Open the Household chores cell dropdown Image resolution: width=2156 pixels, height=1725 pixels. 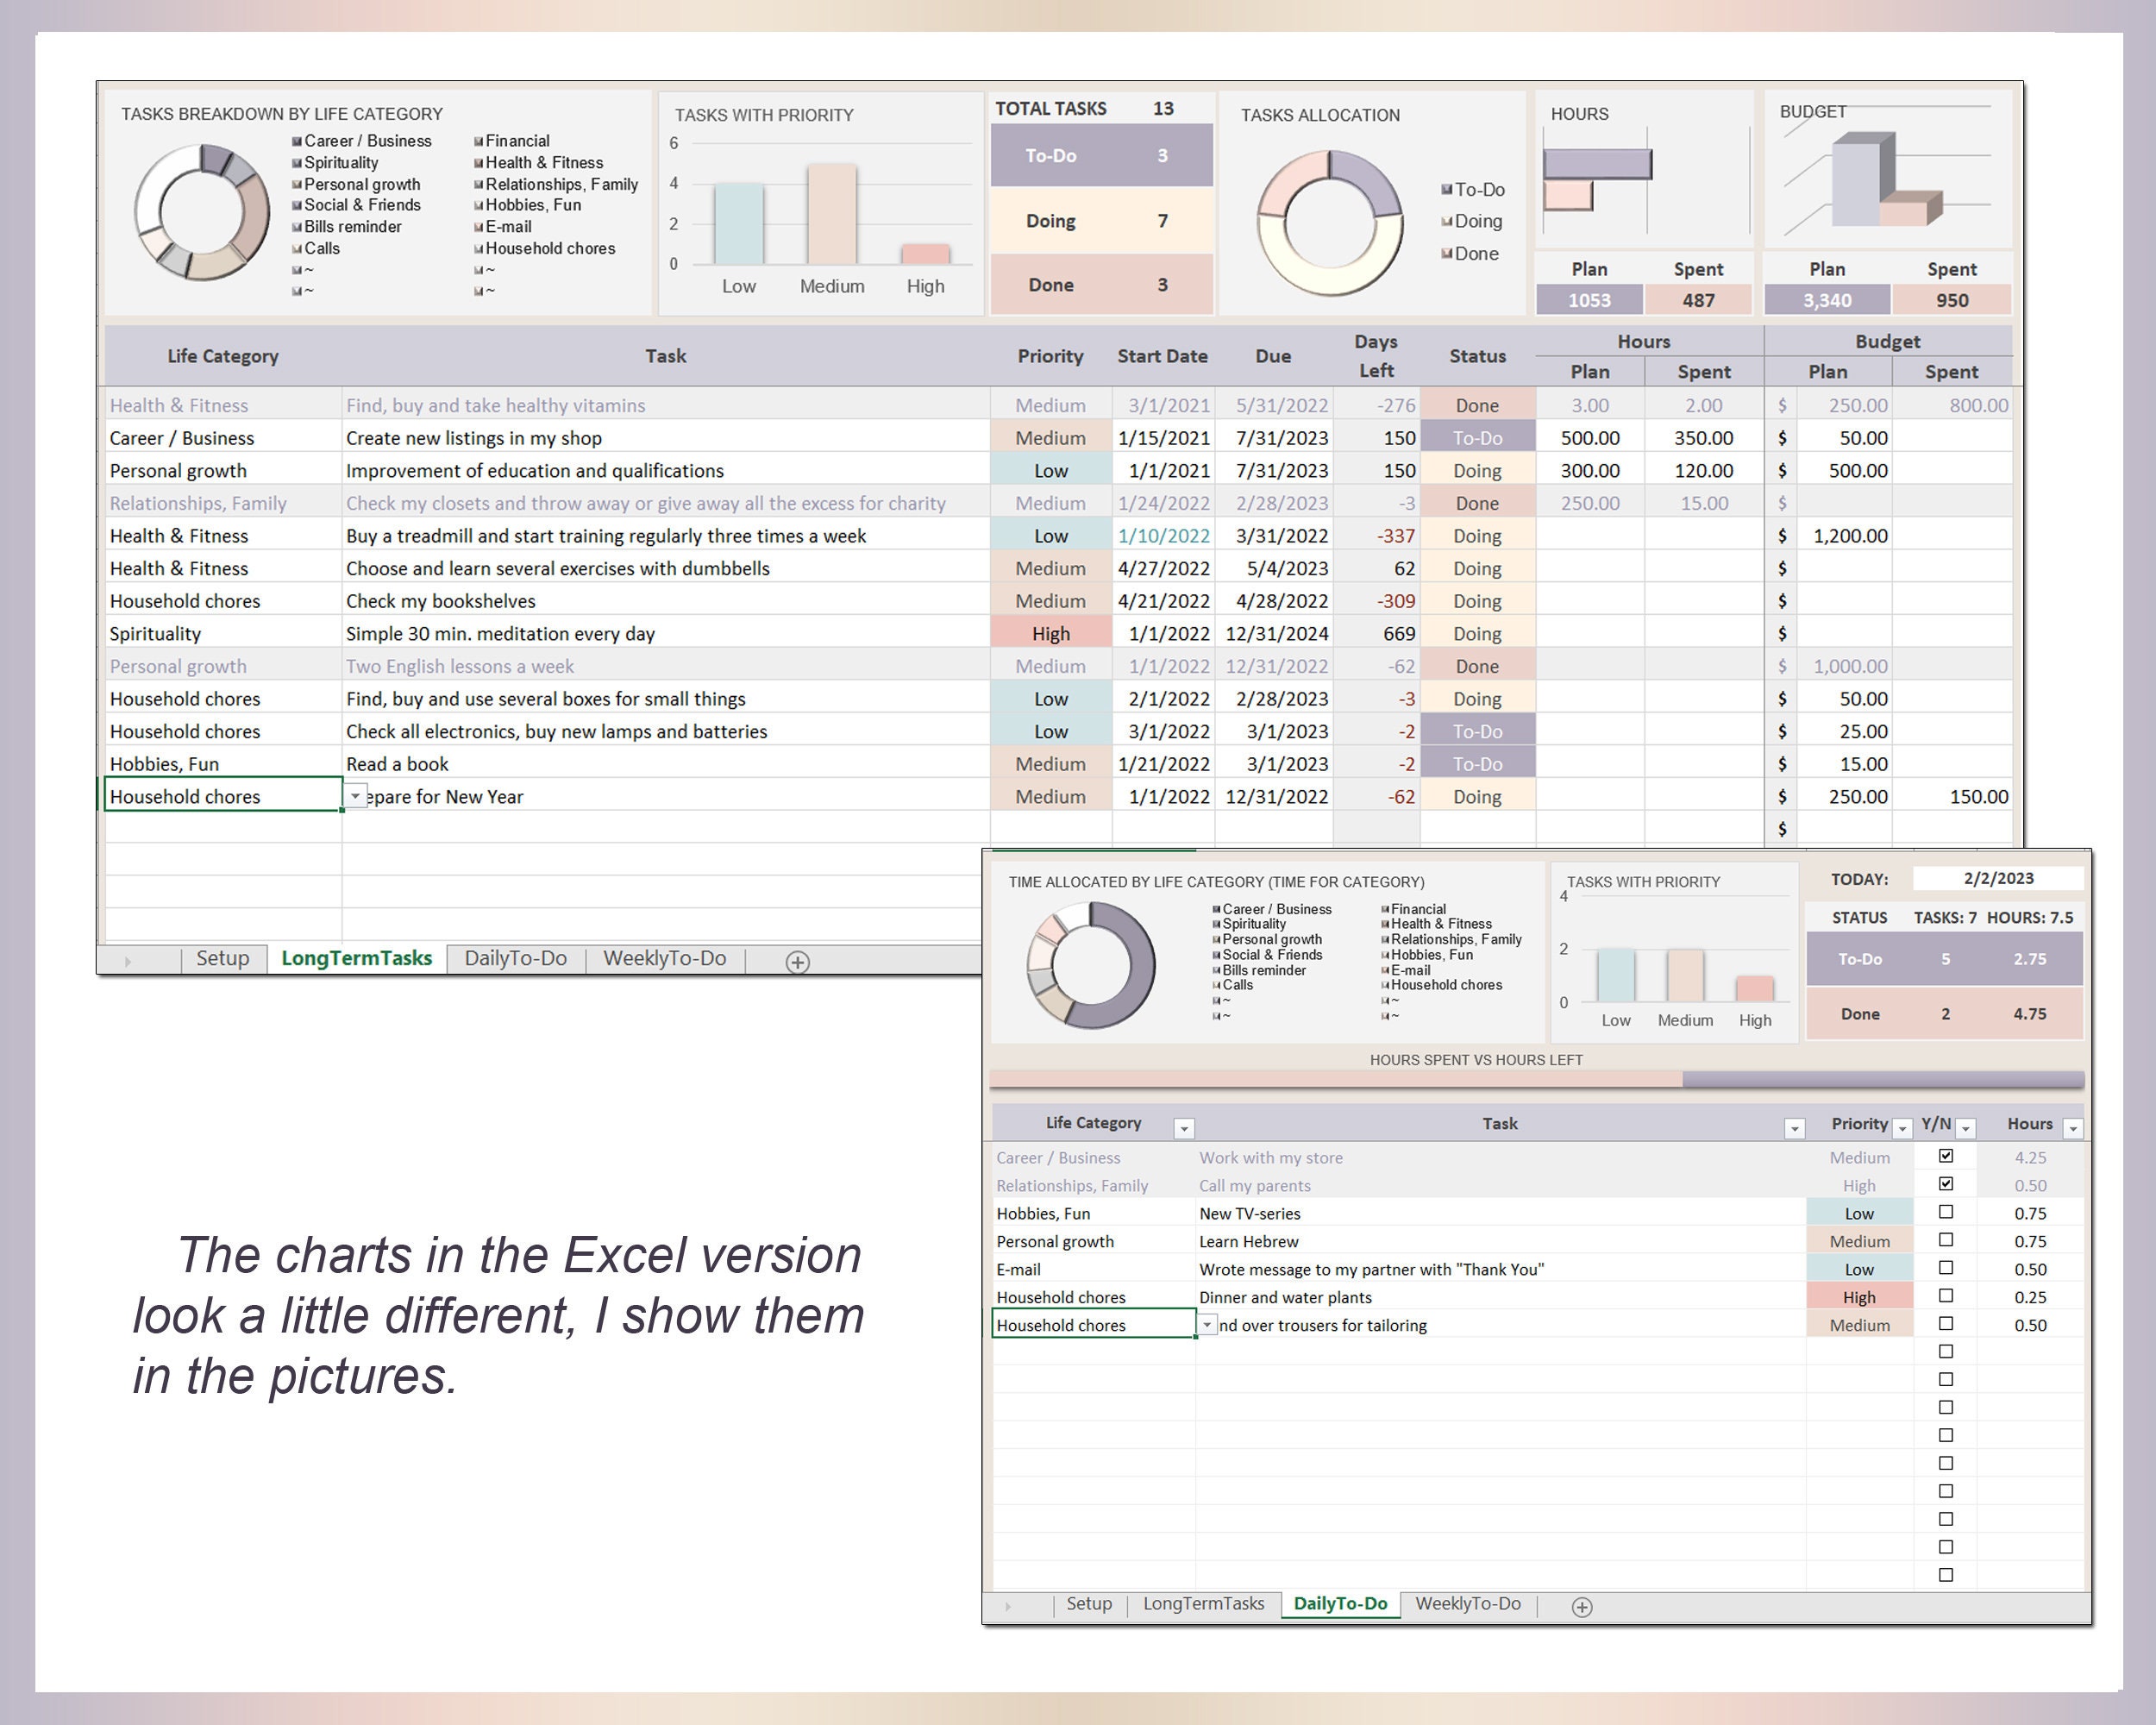pyautogui.click(x=355, y=795)
